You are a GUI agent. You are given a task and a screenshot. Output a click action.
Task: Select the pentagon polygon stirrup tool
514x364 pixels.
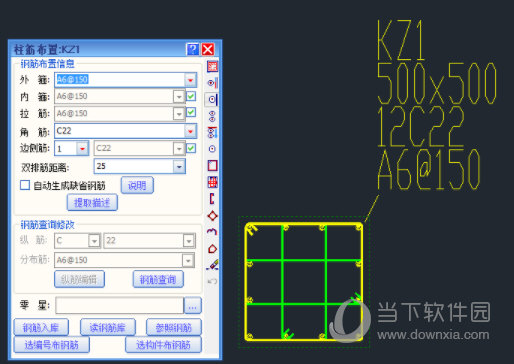pos(212,249)
